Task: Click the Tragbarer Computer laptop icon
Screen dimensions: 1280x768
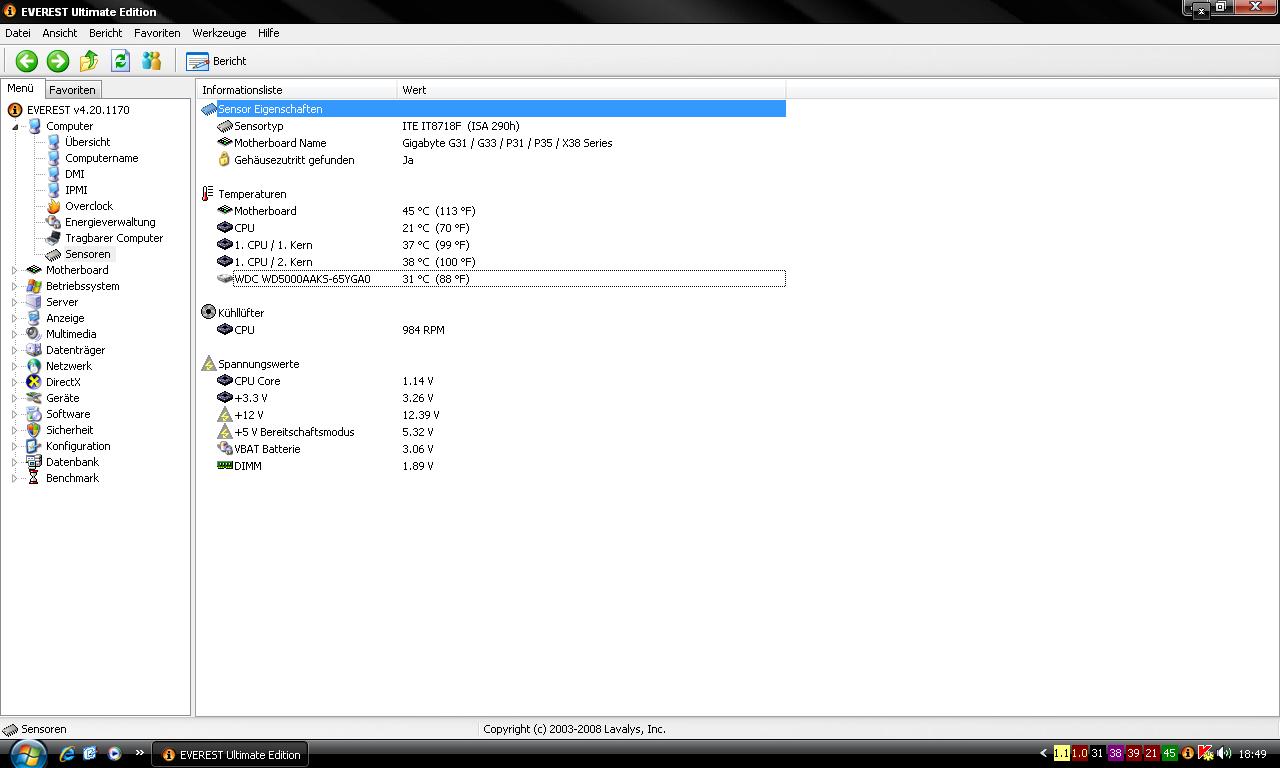Action: [x=54, y=238]
